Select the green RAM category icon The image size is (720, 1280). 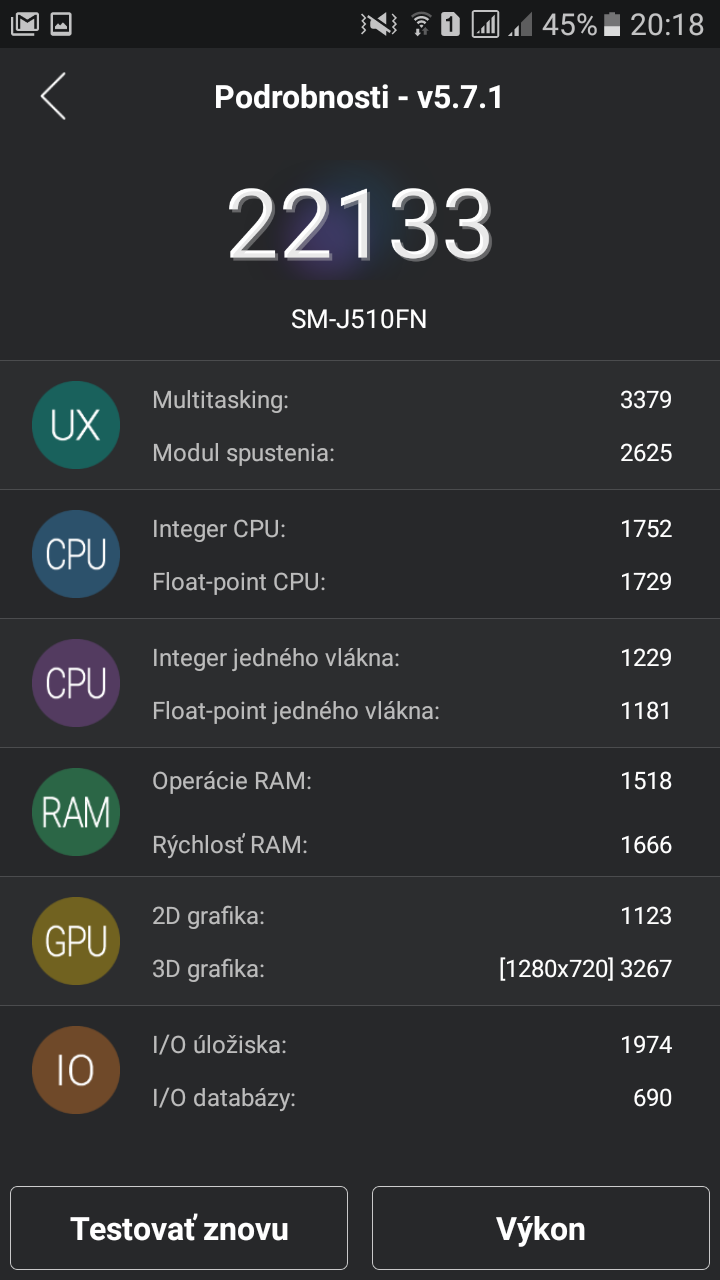(x=76, y=812)
